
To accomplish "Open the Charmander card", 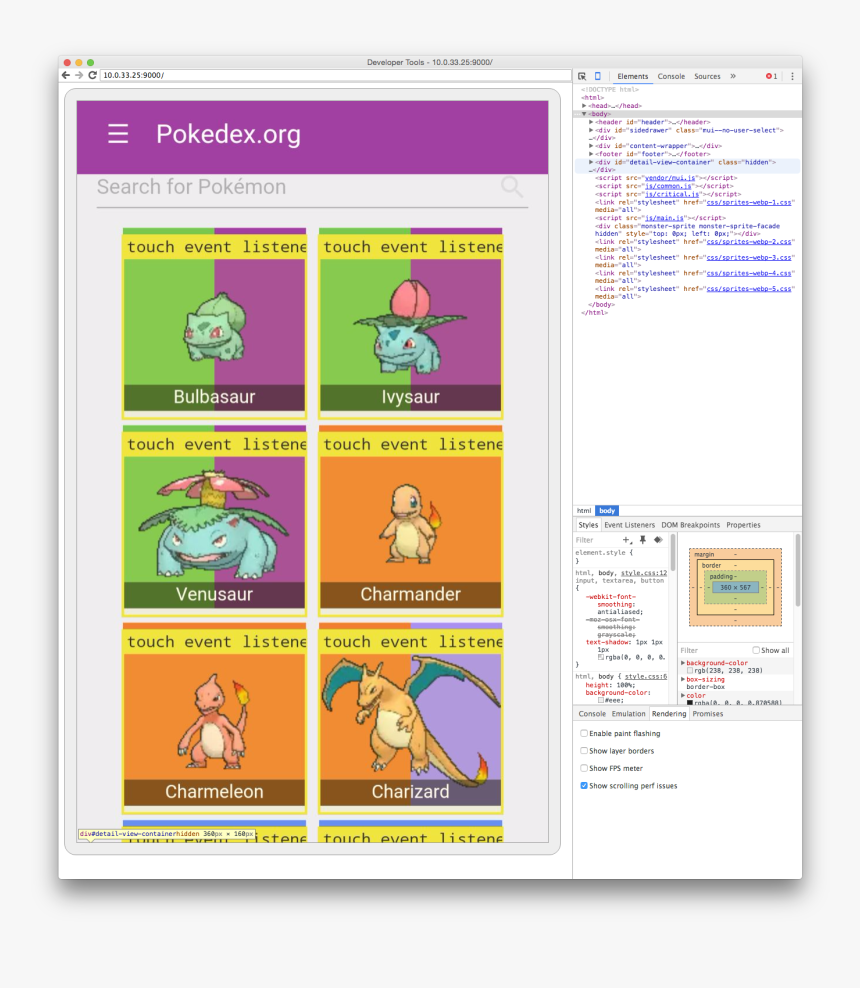I will point(411,521).
